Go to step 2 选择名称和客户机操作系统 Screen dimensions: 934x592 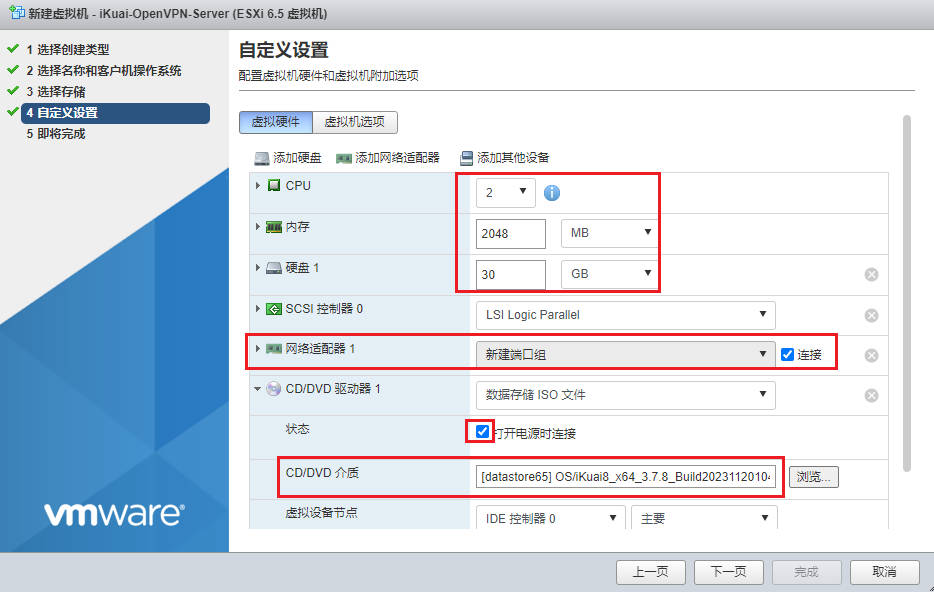coord(104,71)
